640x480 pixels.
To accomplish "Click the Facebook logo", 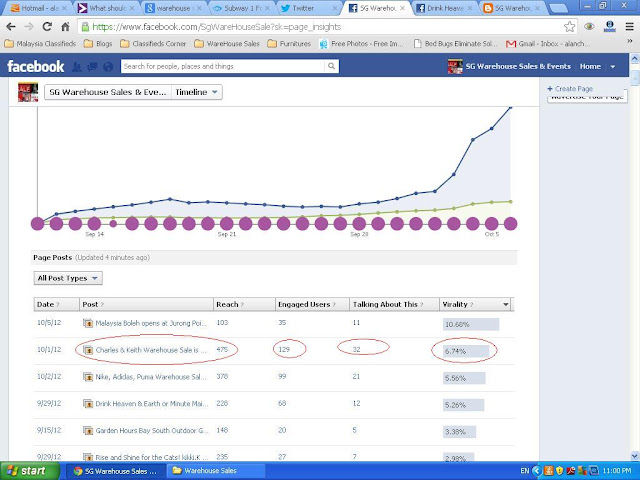I will (36, 67).
